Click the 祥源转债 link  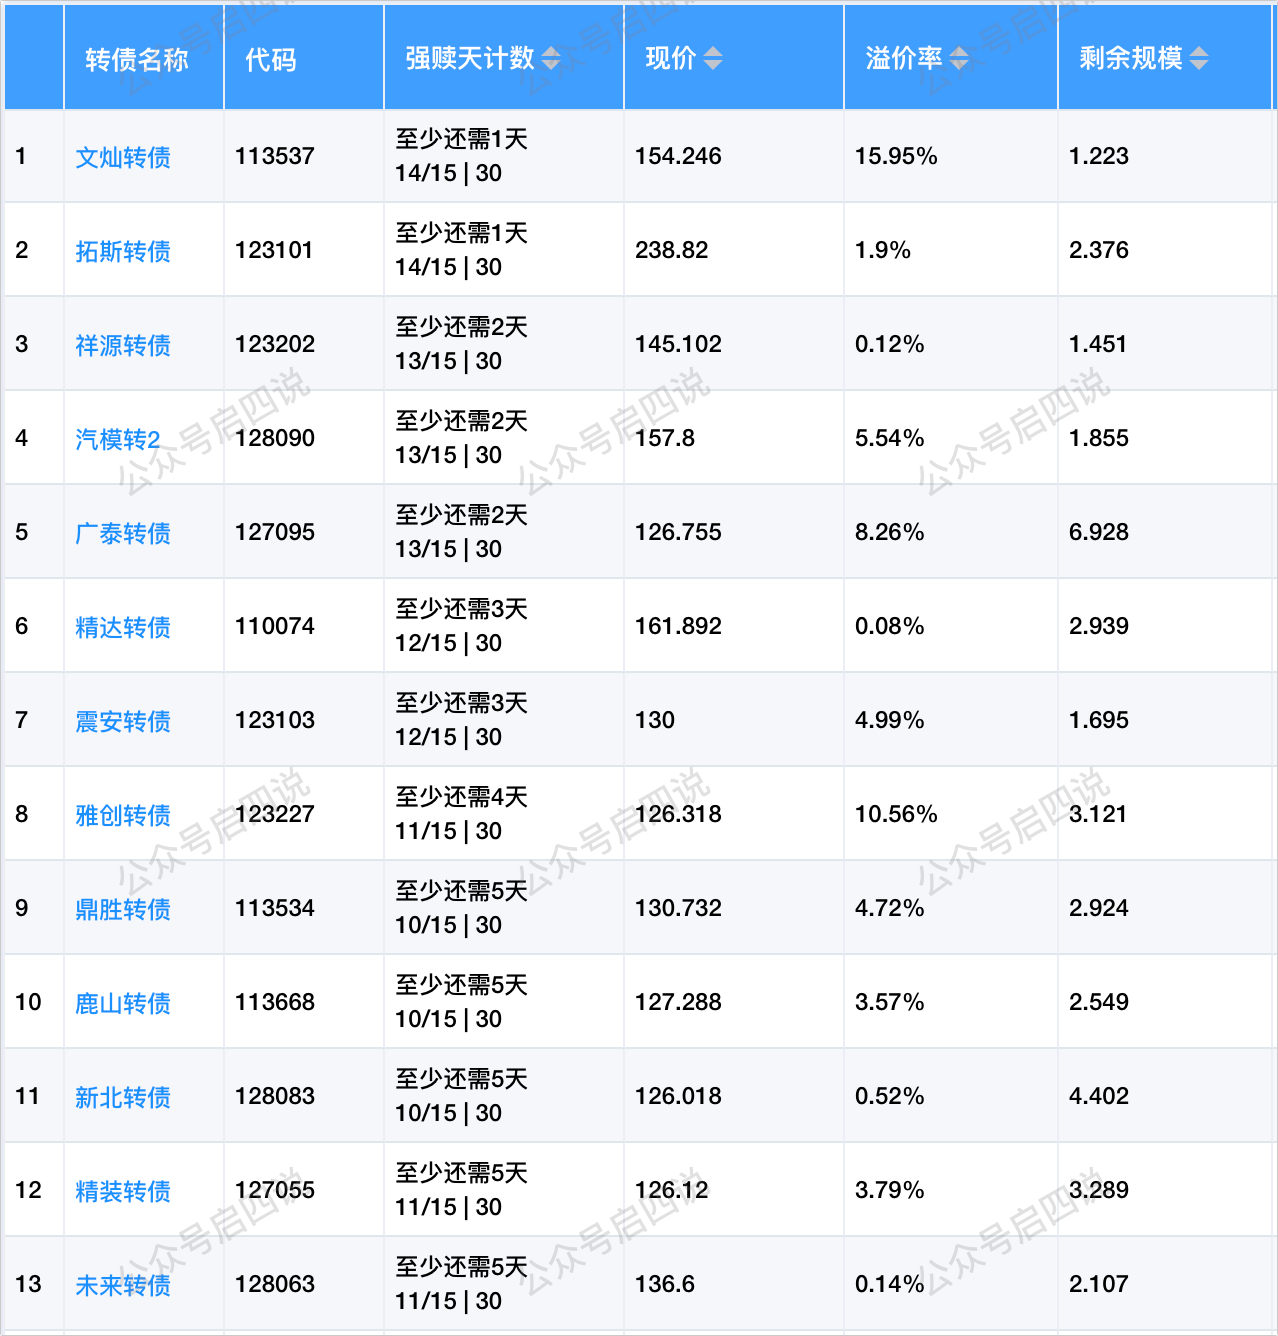(x=123, y=345)
